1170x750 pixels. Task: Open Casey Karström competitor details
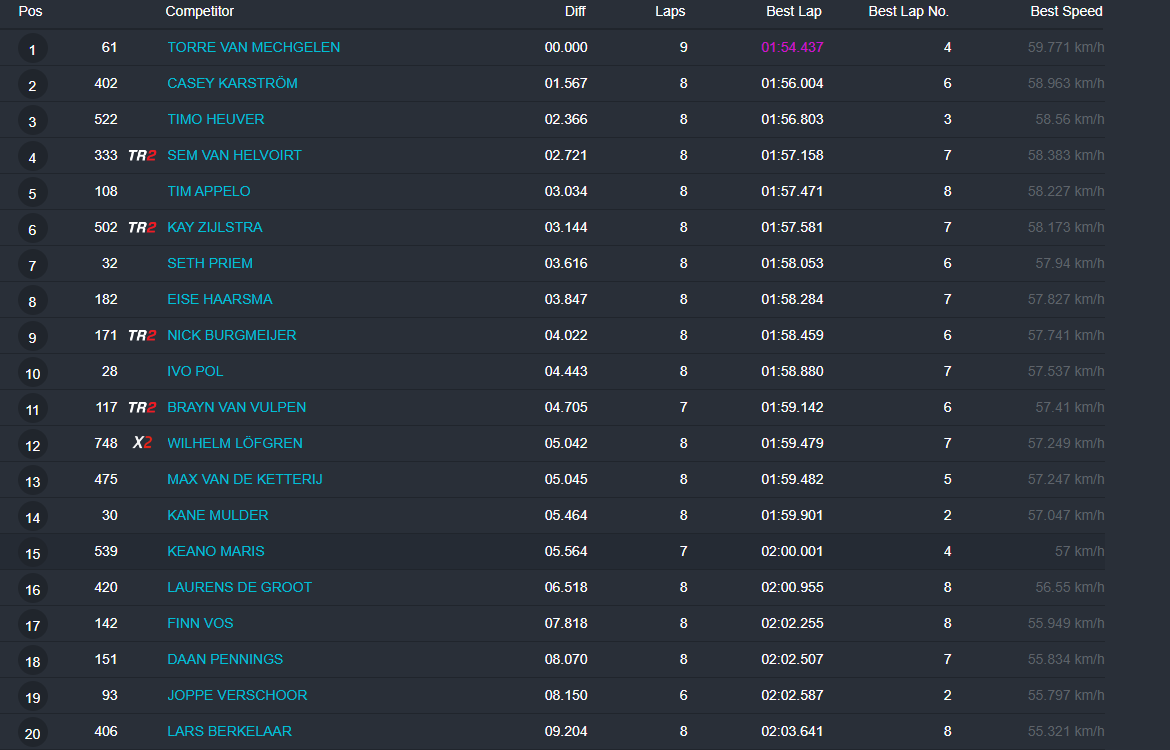(232, 83)
